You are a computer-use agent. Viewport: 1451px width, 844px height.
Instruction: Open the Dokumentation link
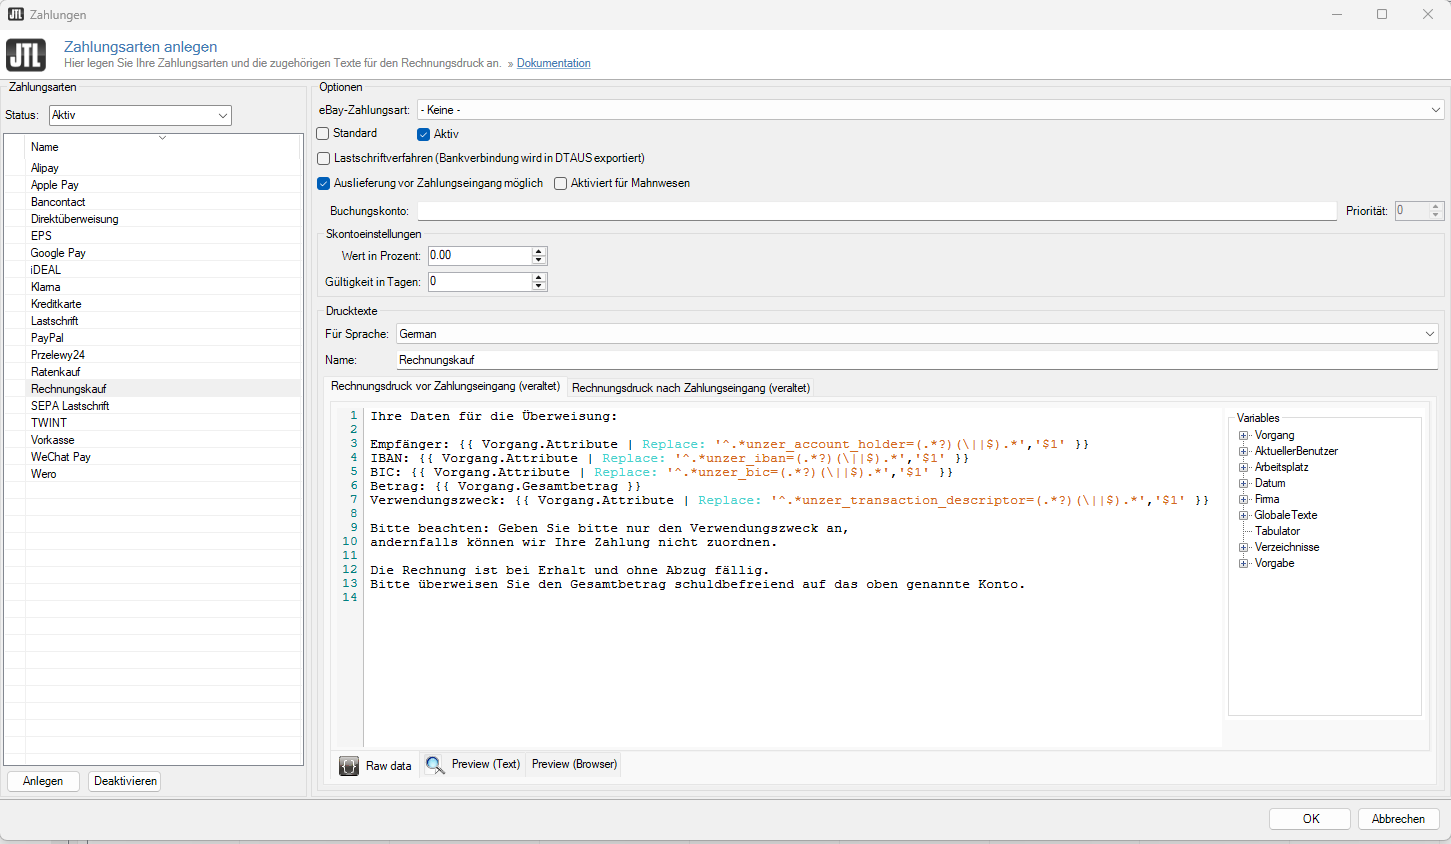pyautogui.click(x=553, y=63)
